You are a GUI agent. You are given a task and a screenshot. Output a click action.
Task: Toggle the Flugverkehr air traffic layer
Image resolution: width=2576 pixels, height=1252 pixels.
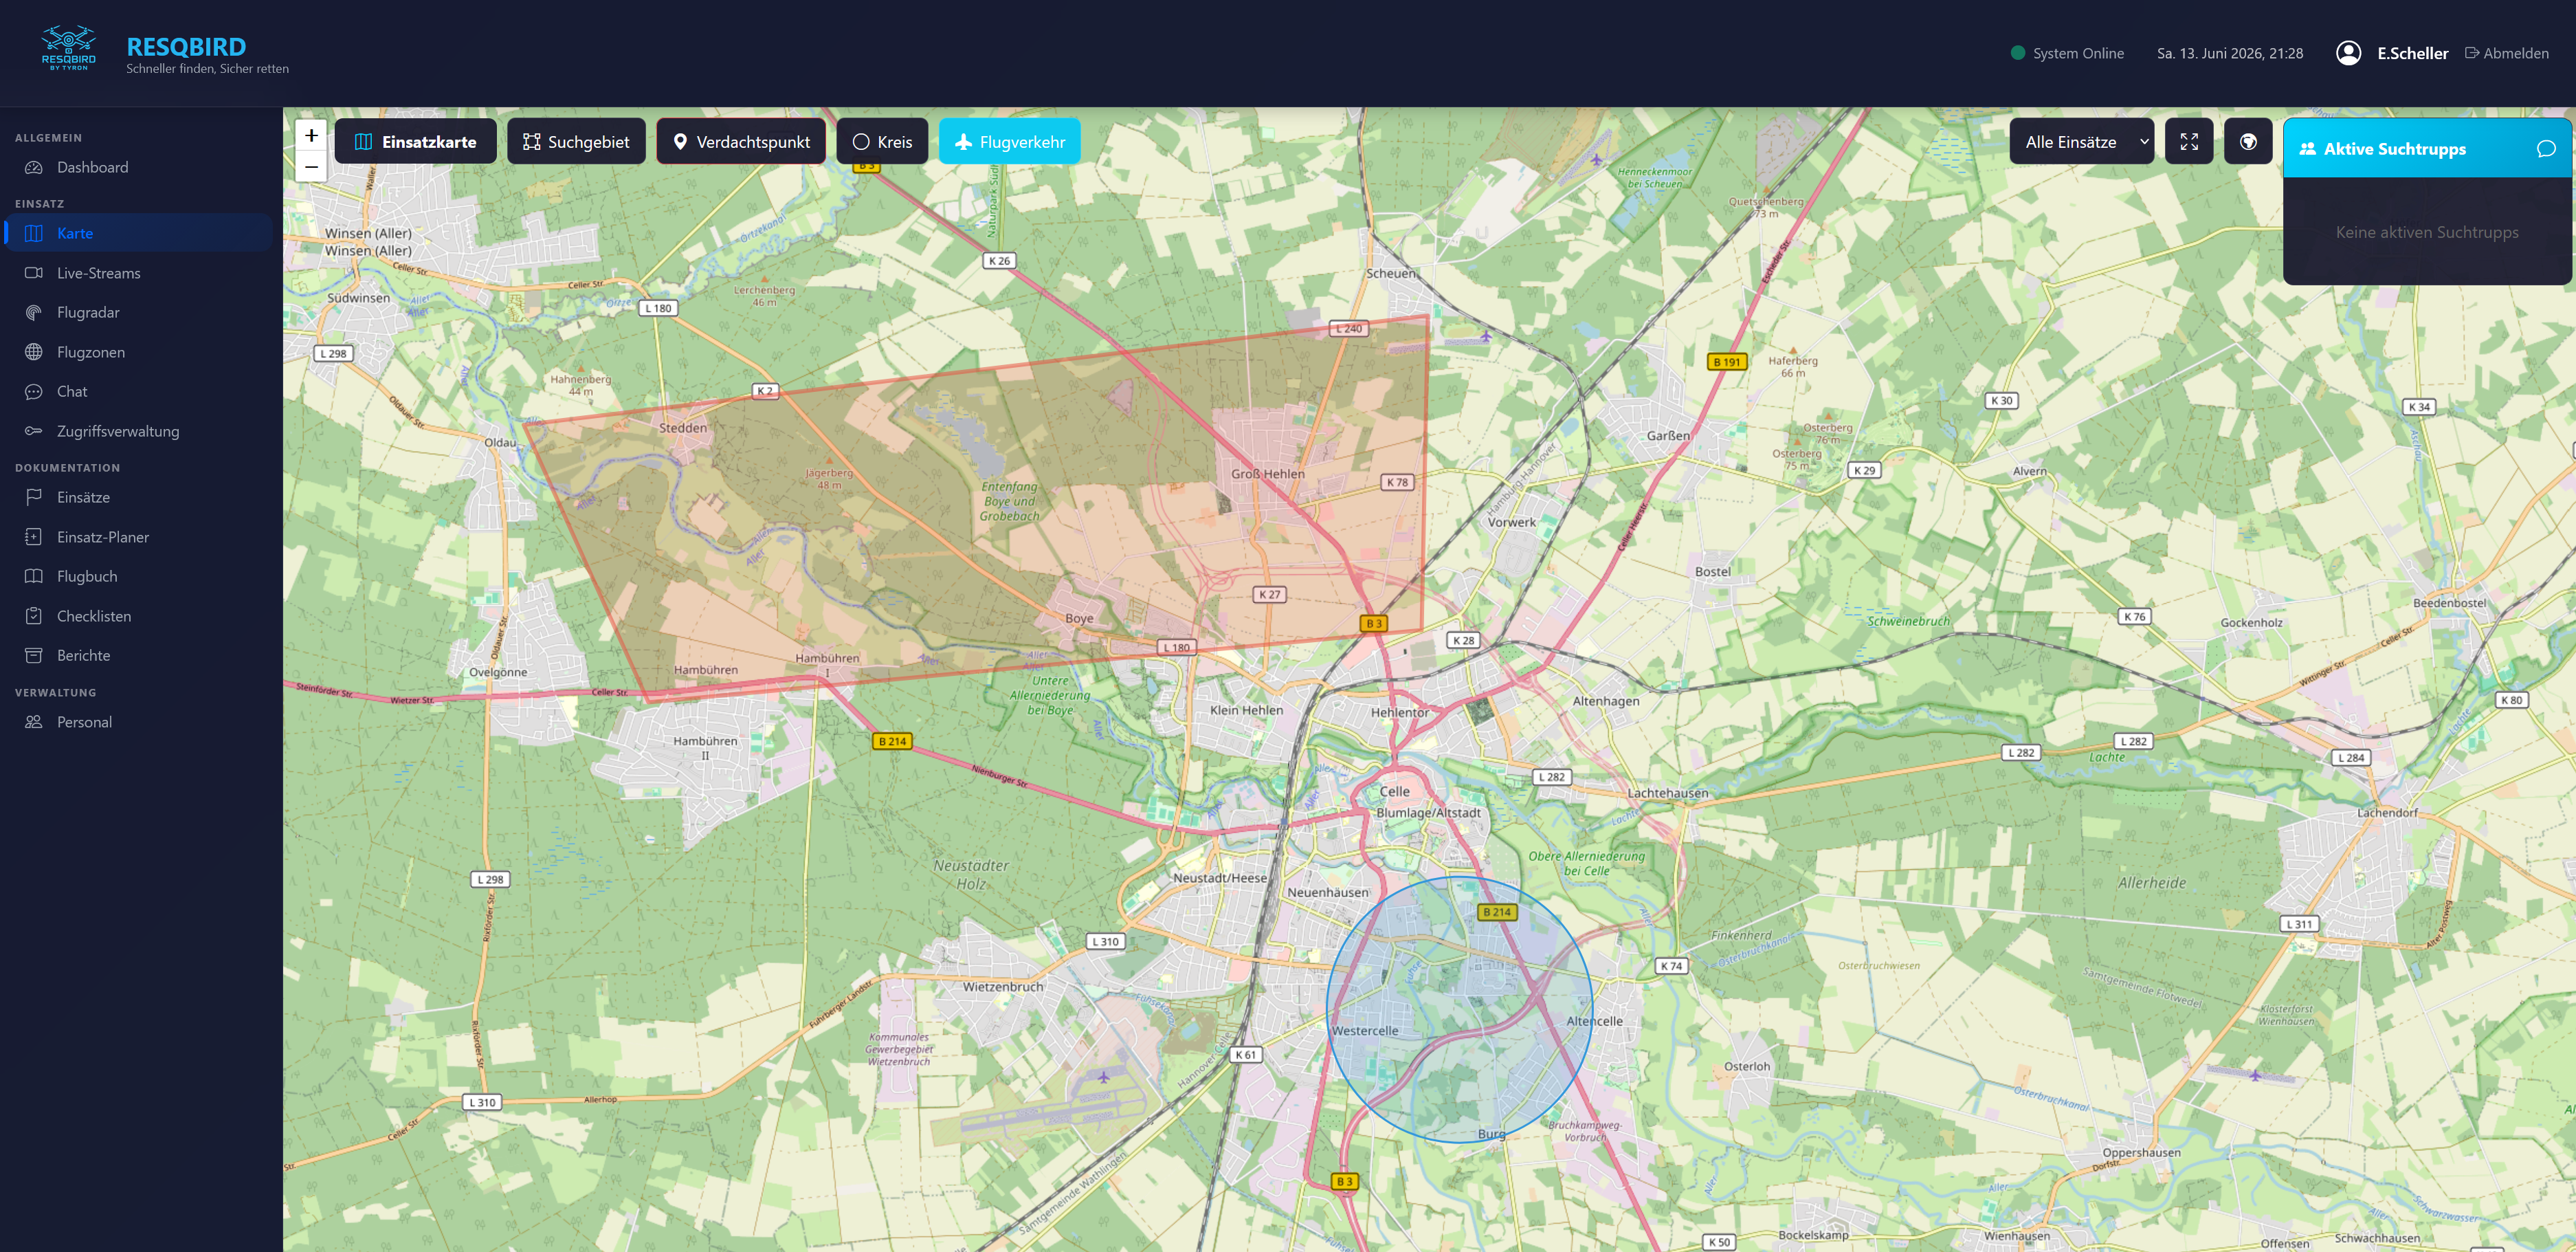tap(1009, 142)
